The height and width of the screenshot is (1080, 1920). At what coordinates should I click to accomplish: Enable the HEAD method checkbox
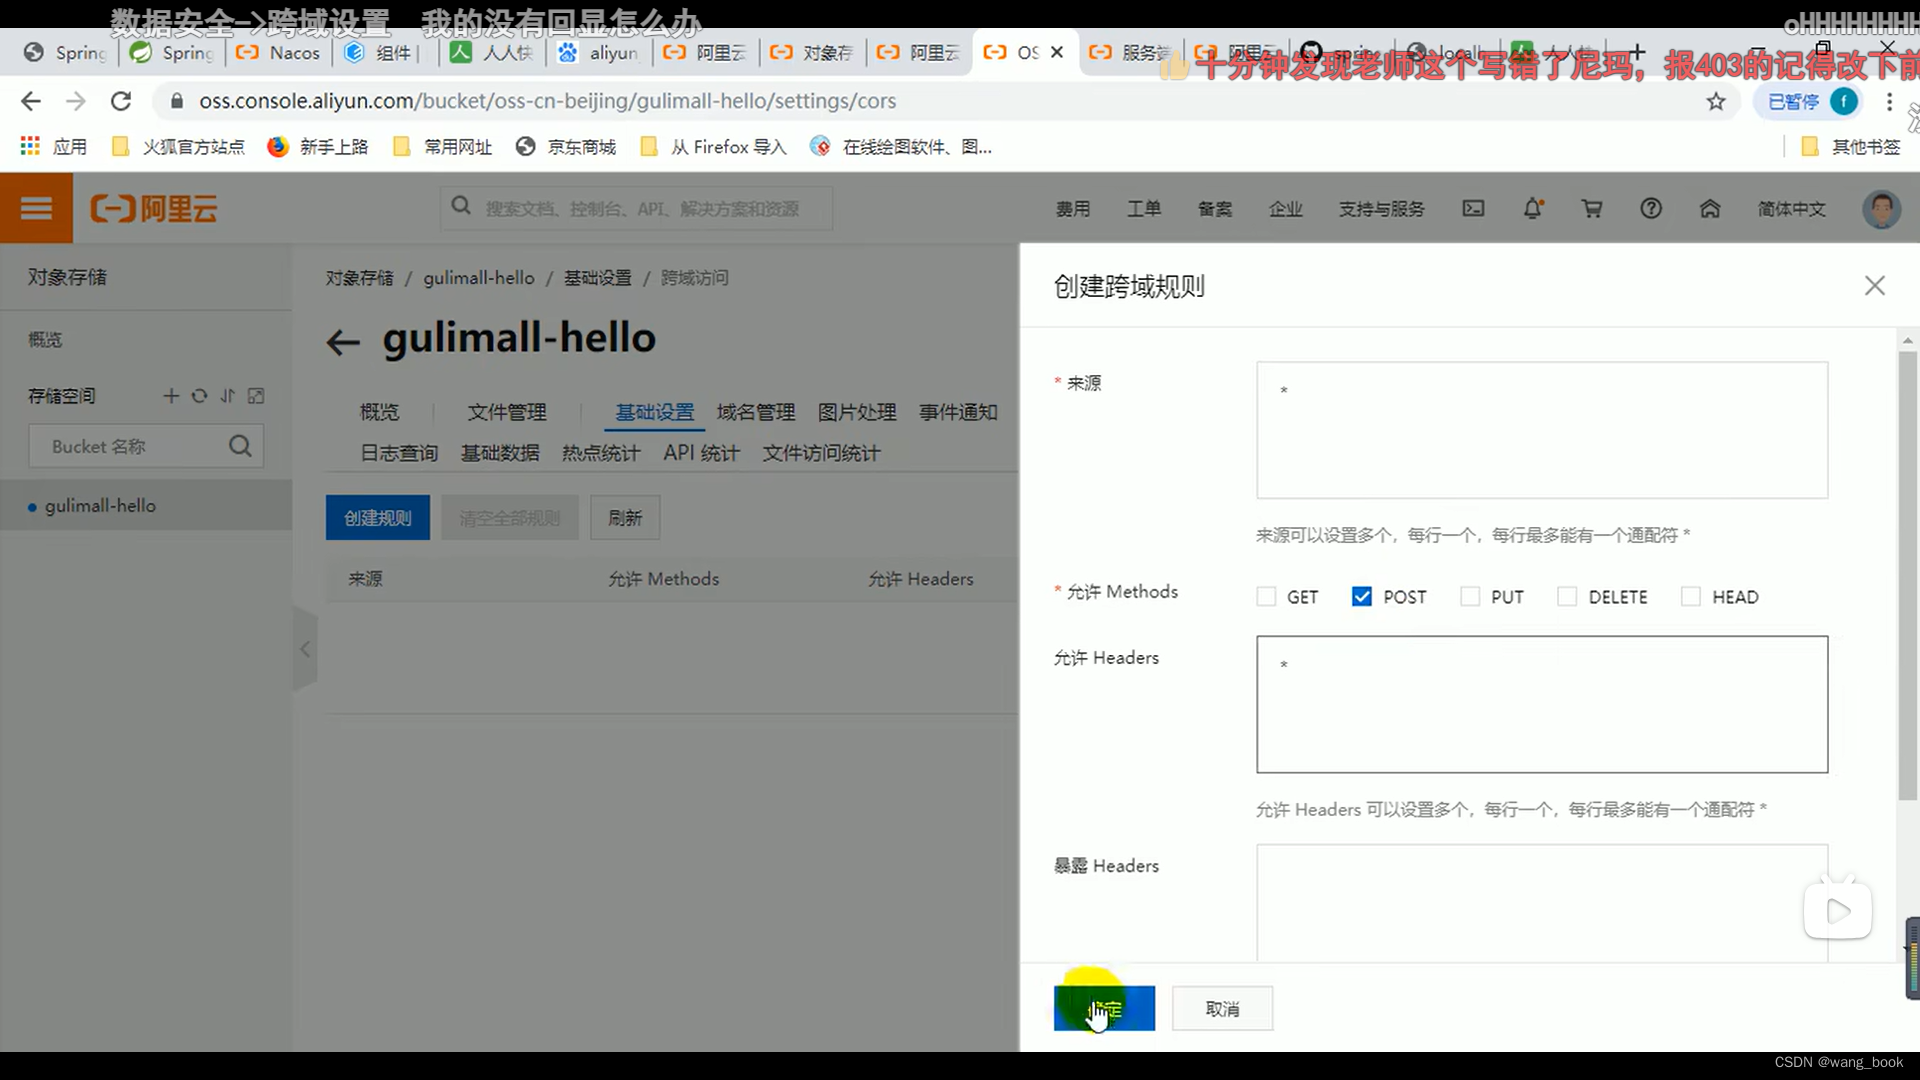click(1691, 597)
